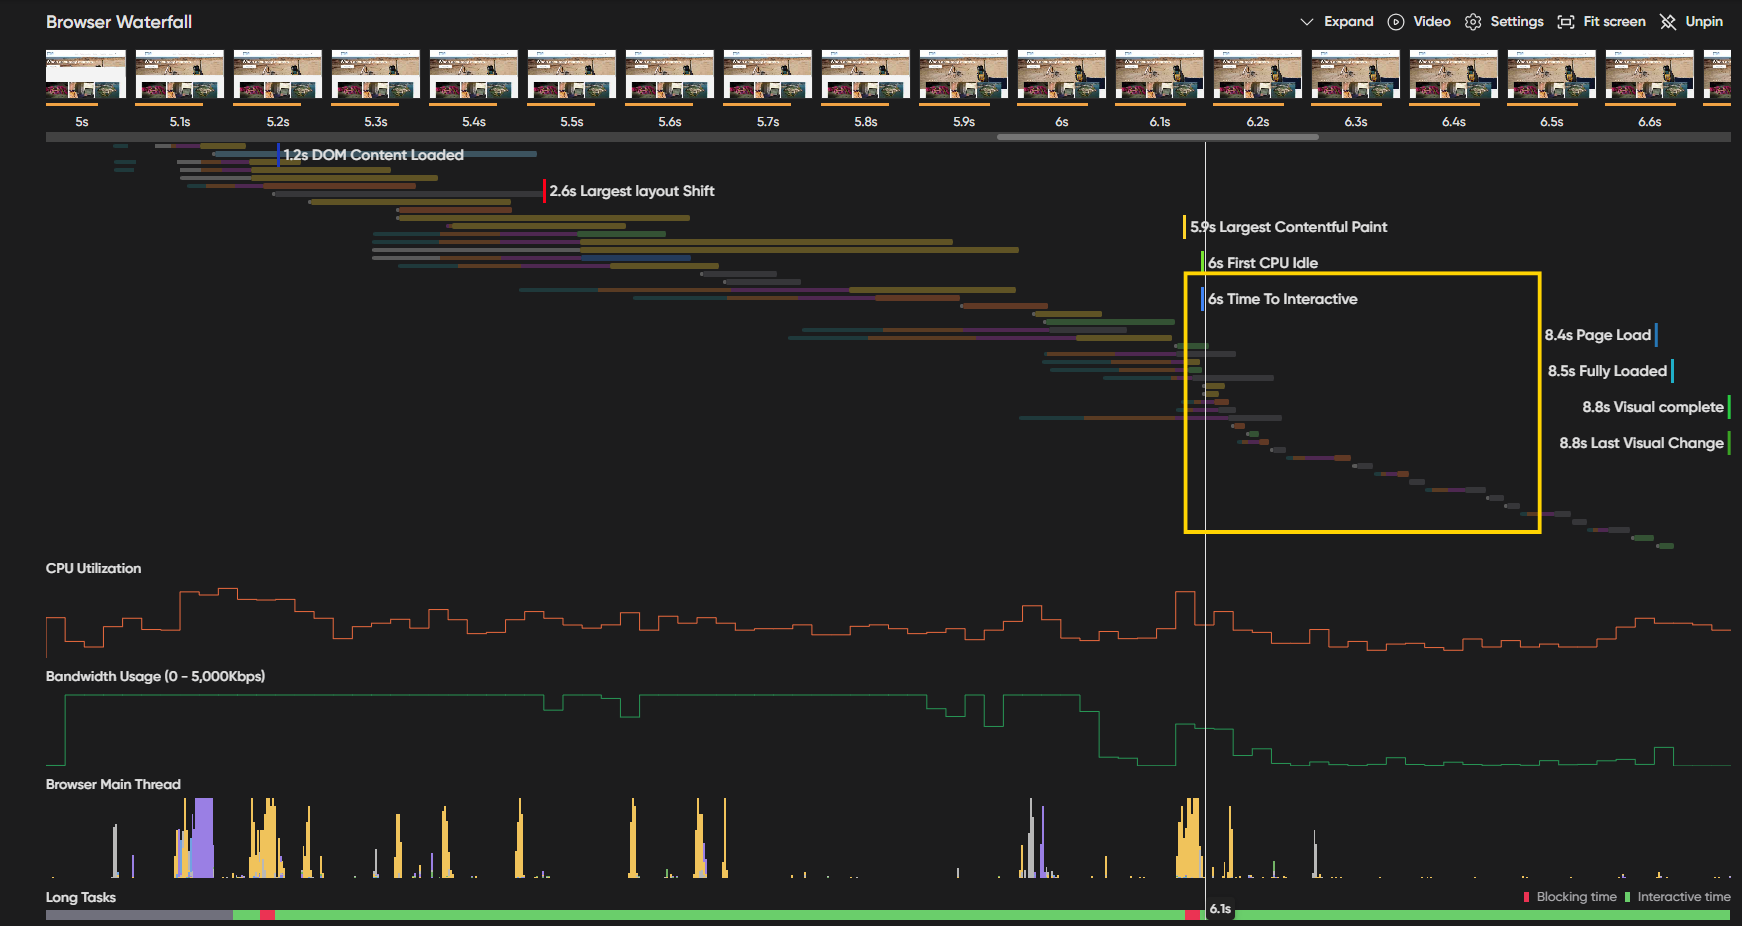
Task: Click the Fit screen icon
Action: tap(1566, 21)
